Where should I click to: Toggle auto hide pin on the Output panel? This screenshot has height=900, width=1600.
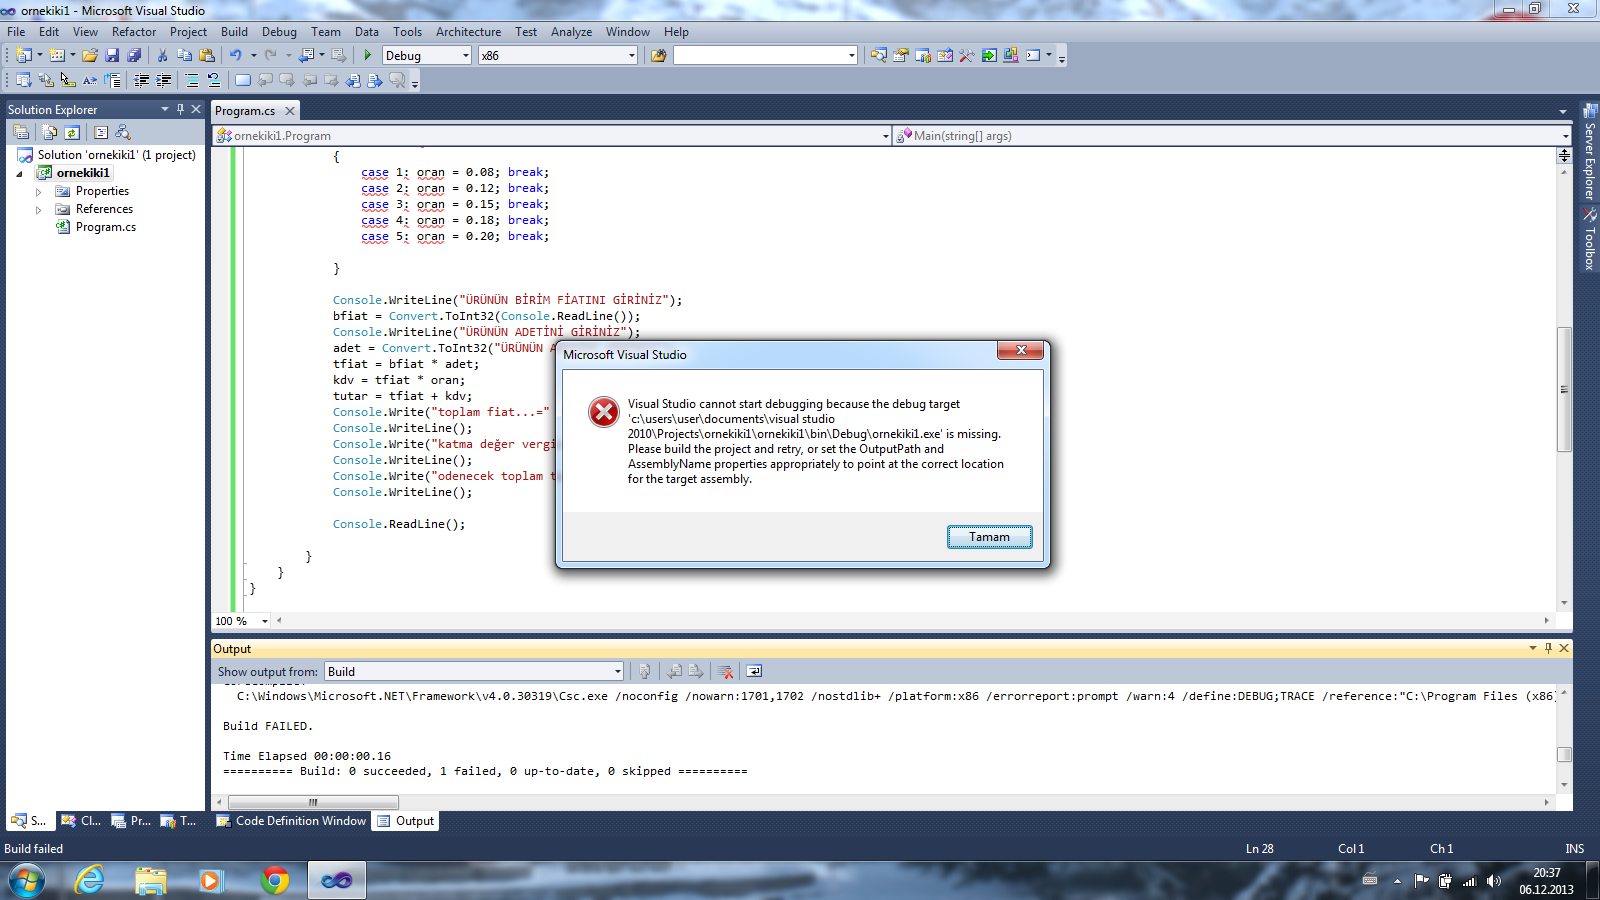pos(1548,648)
